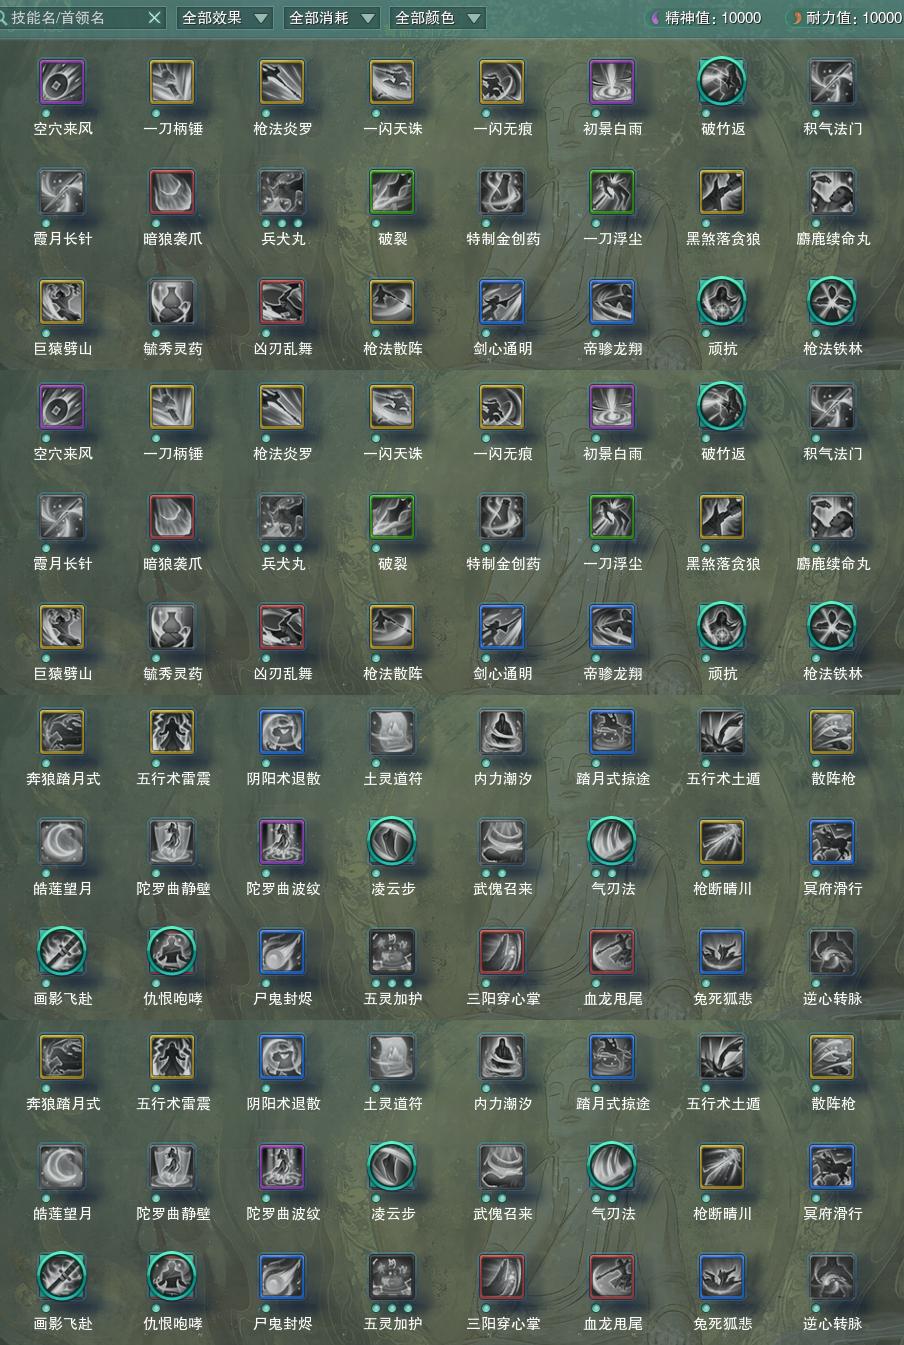Choose the topmost green-framed 破裂 icon

pos(392,192)
